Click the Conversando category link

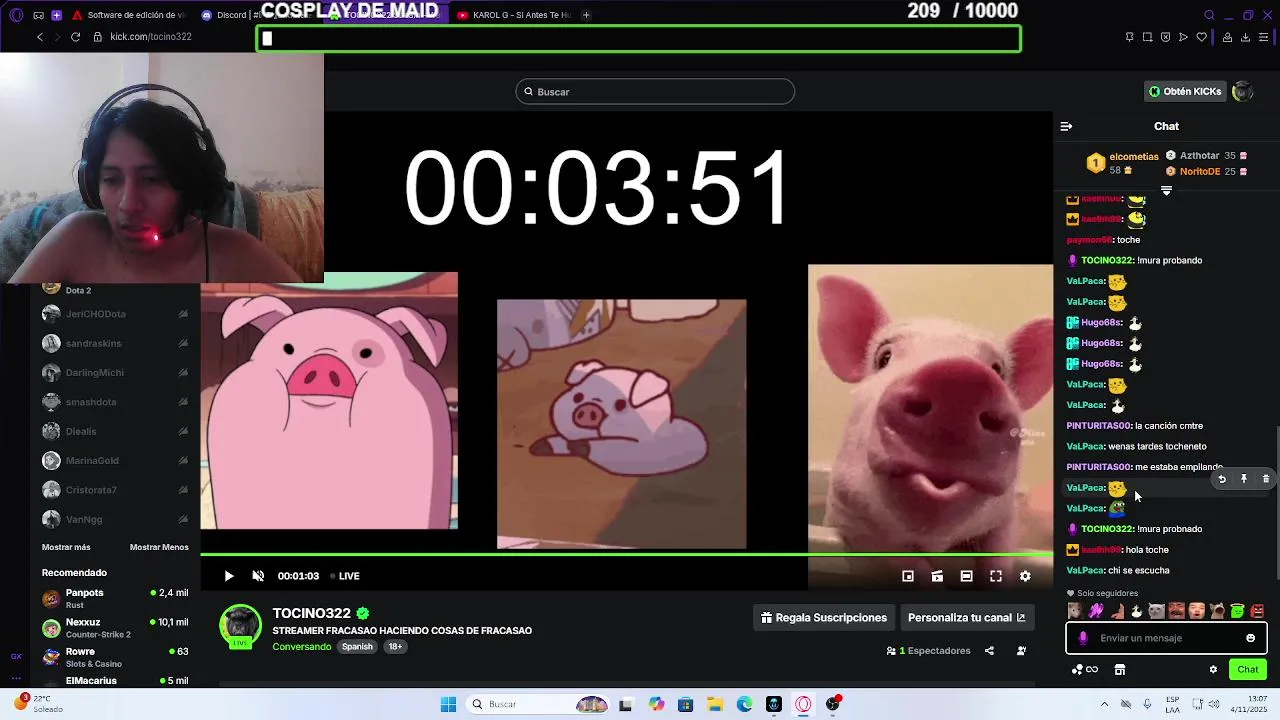(x=302, y=647)
